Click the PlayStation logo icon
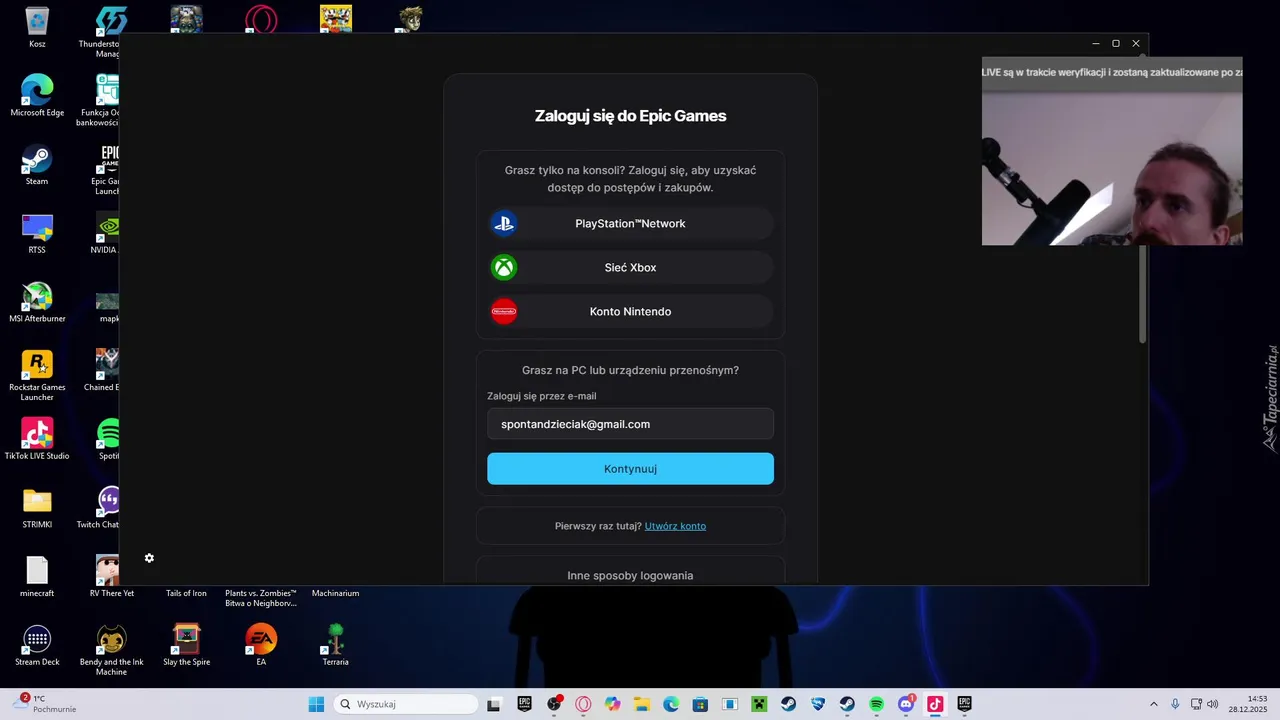The height and width of the screenshot is (720, 1280). point(504,224)
